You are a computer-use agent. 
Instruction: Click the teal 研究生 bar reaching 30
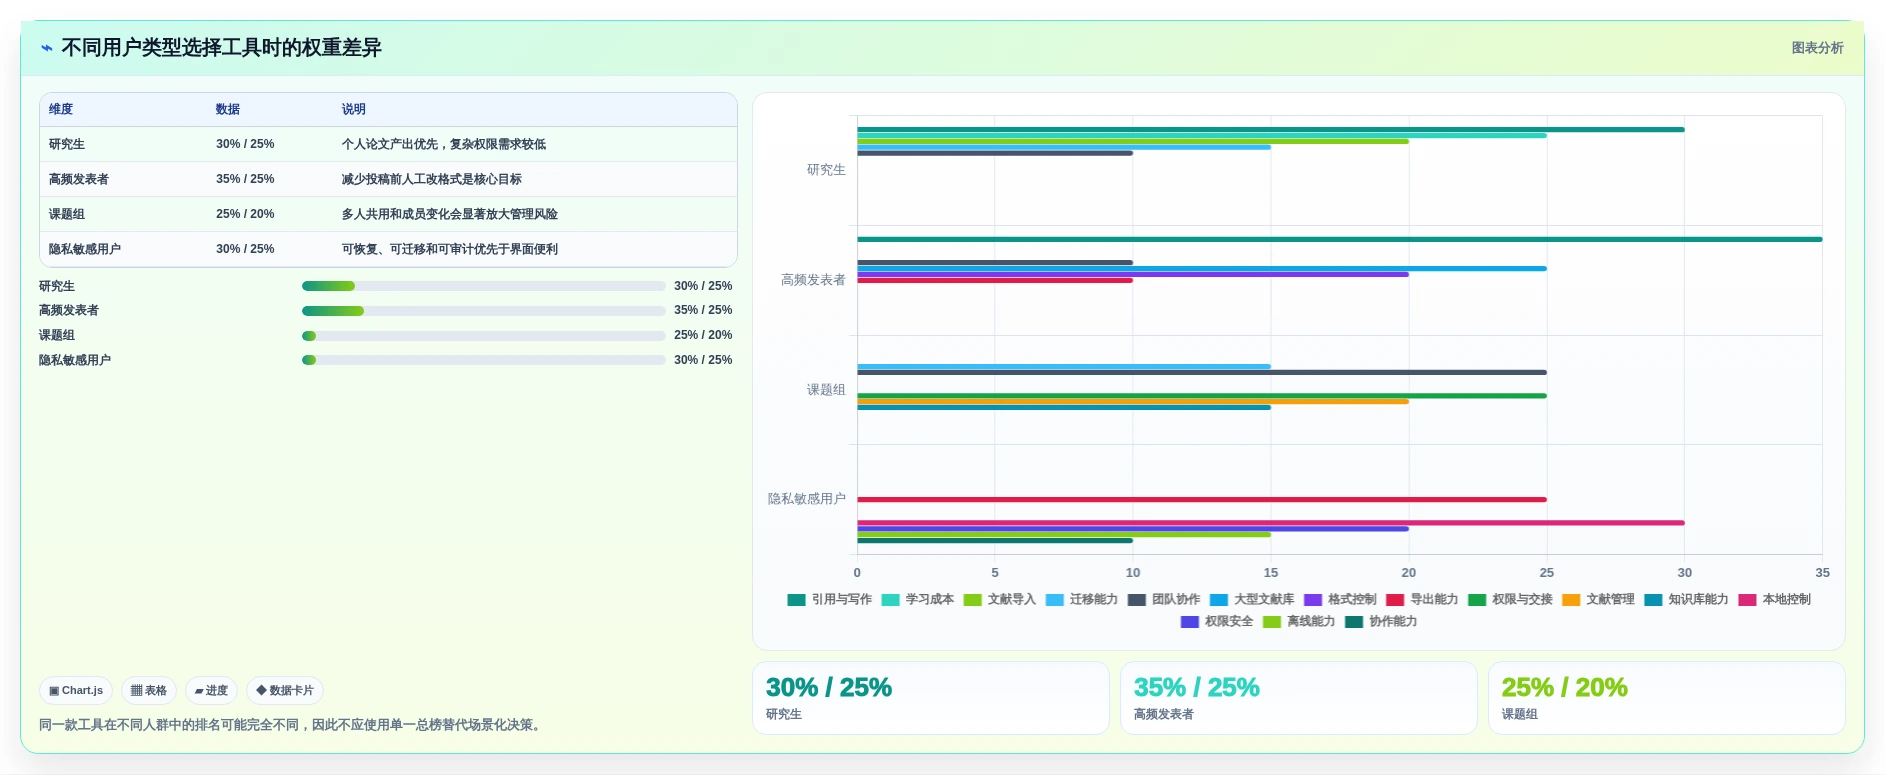click(x=1271, y=130)
